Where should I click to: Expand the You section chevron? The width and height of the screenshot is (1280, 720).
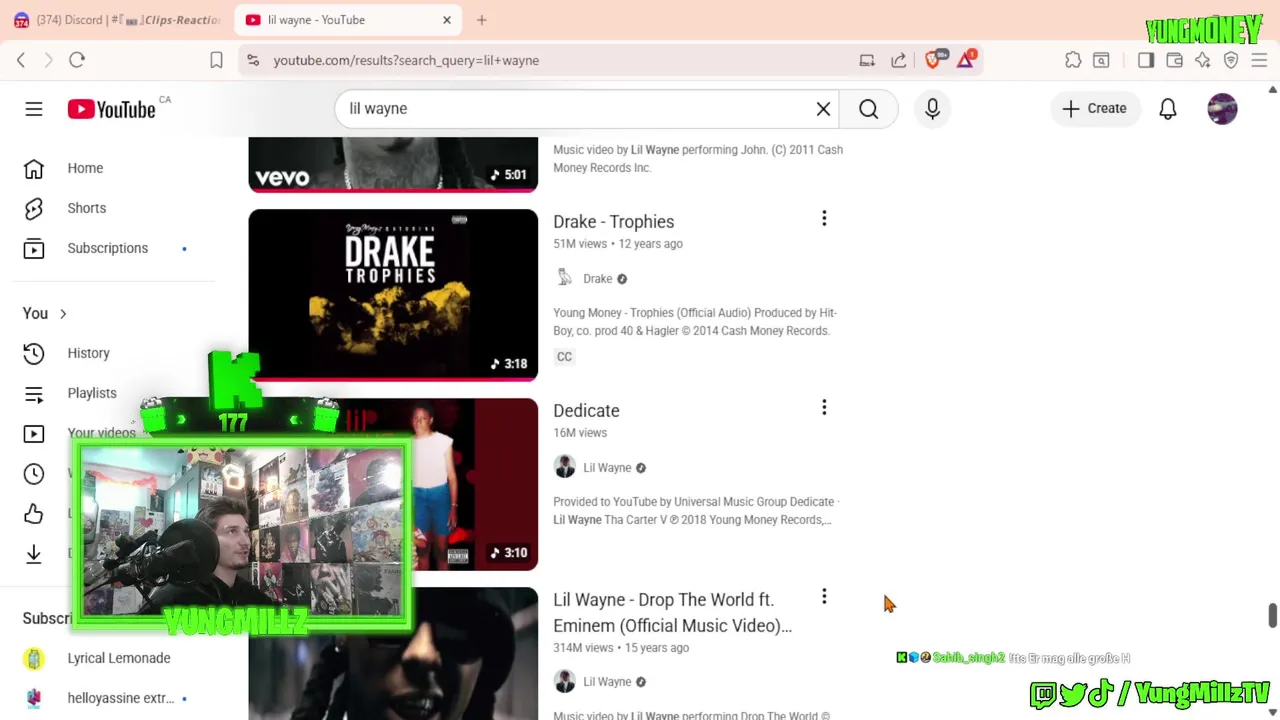point(63,314)
